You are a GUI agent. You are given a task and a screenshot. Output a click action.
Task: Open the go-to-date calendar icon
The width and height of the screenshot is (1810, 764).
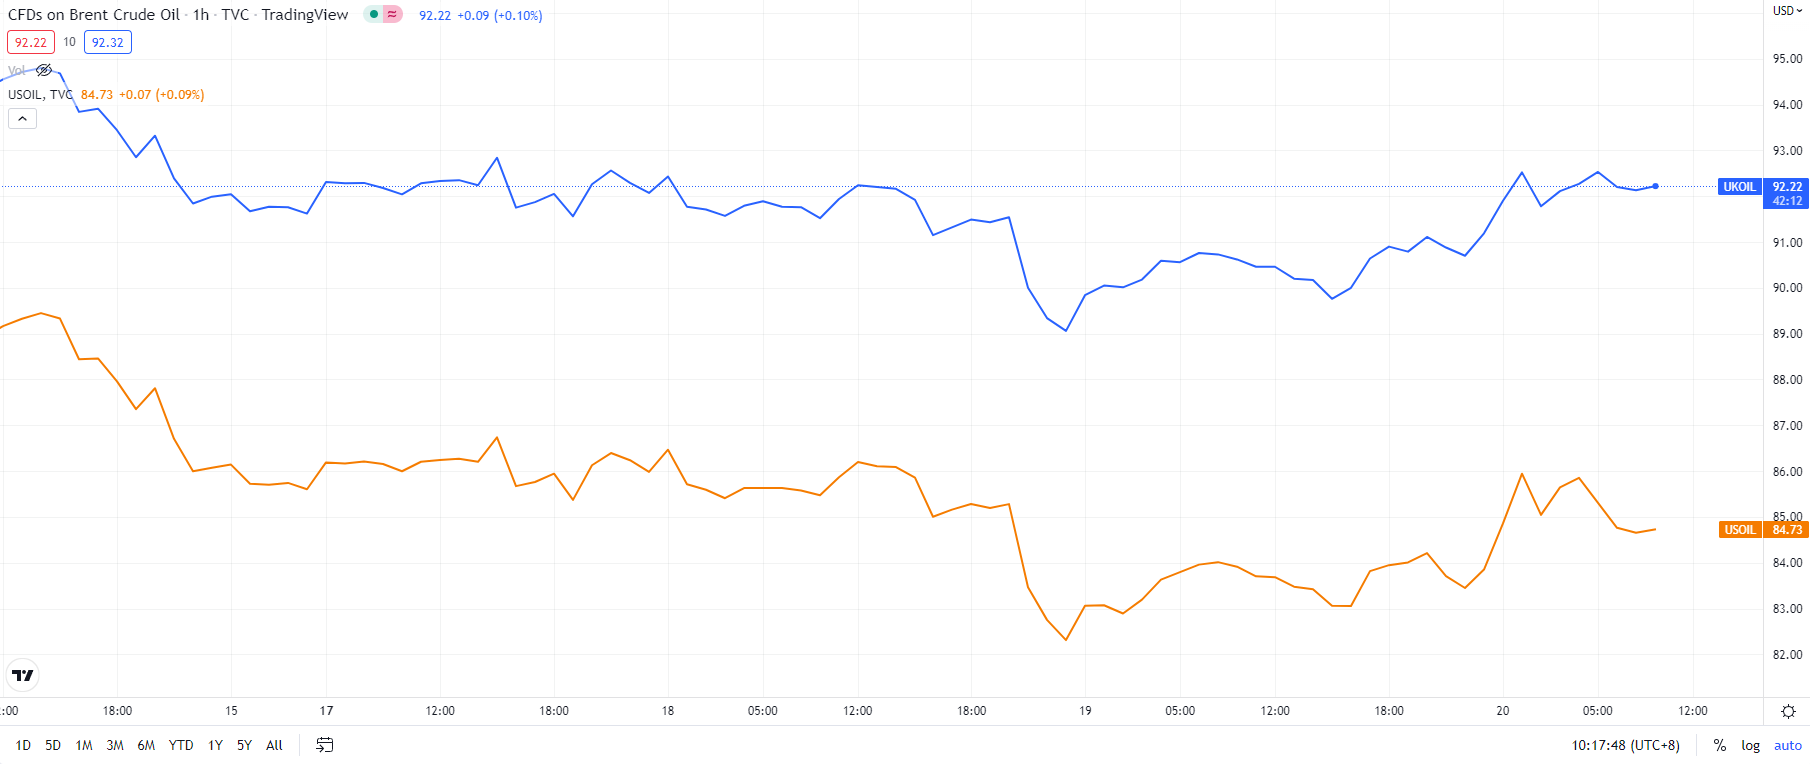point(324,745)
